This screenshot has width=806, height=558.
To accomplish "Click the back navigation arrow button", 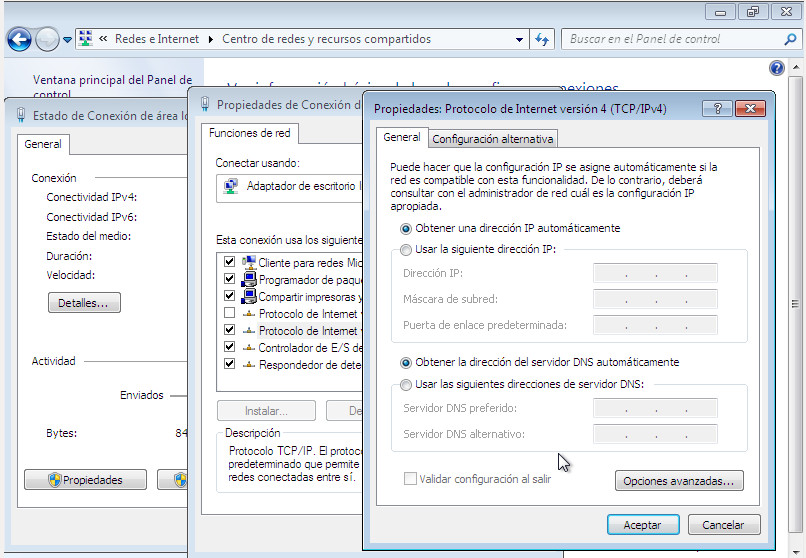I will [x=18, y=40].
